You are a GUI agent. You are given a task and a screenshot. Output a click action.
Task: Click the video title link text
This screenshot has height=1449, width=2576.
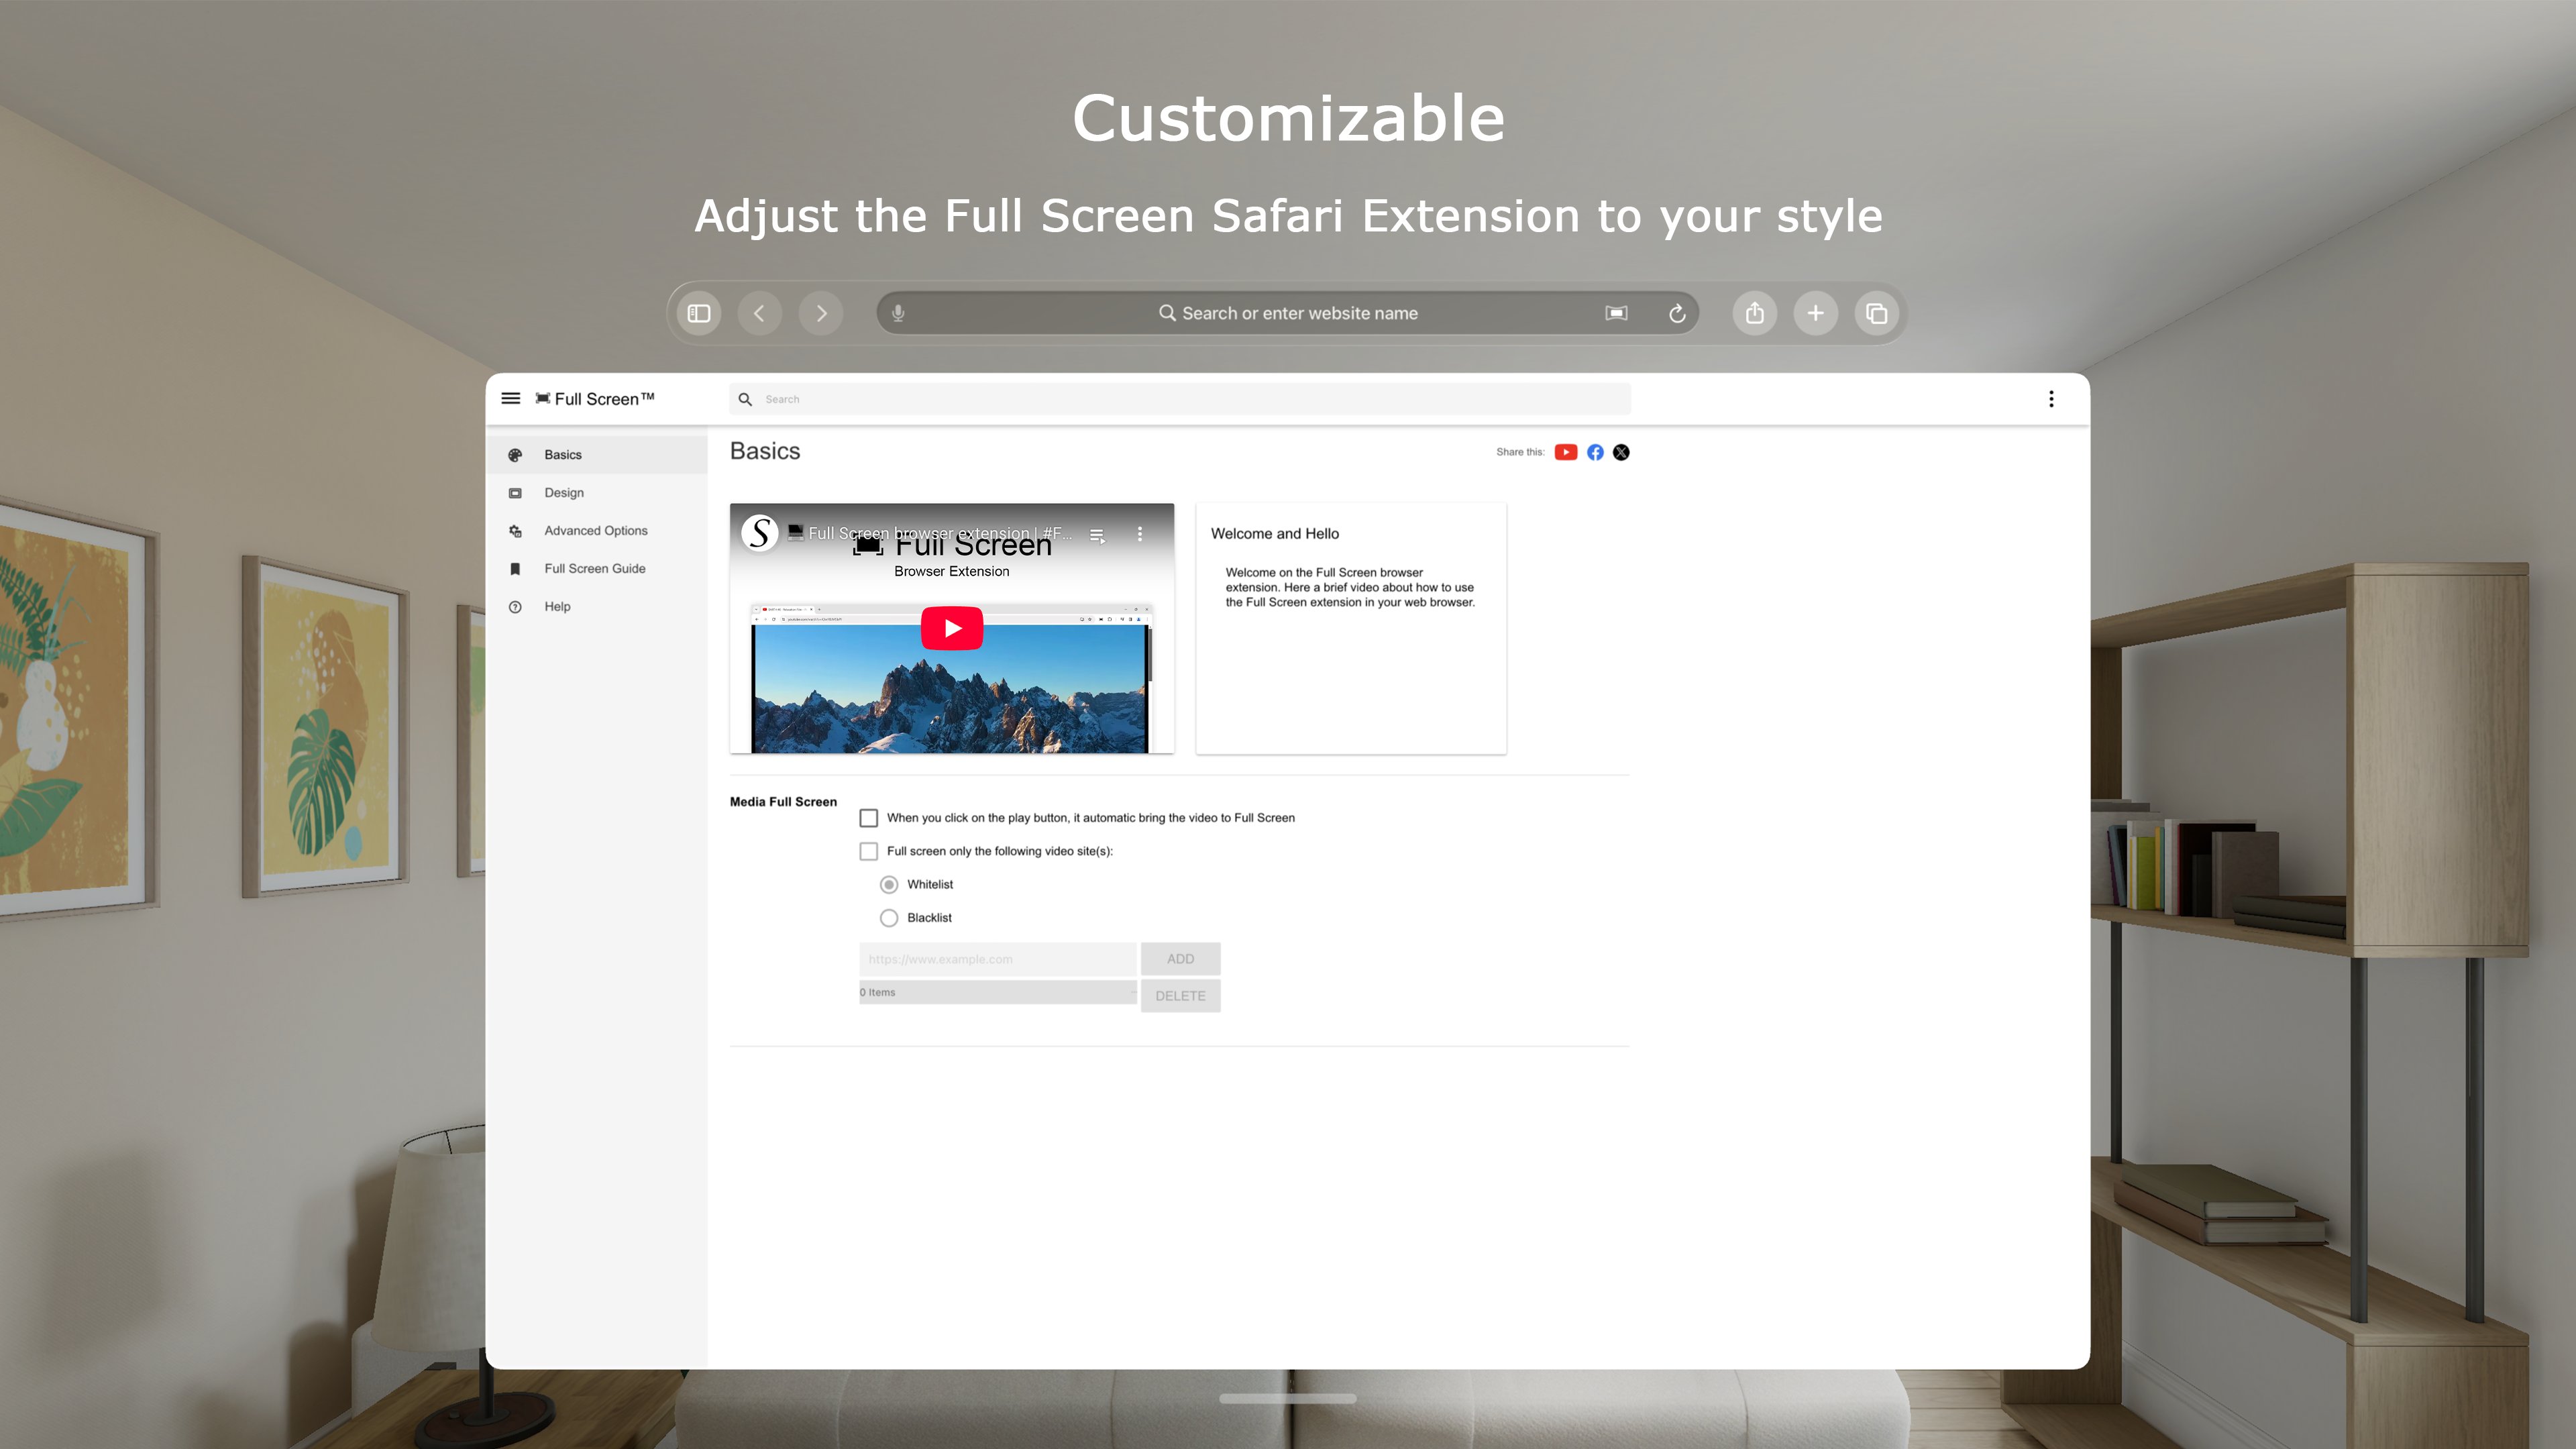coord(939,533)
